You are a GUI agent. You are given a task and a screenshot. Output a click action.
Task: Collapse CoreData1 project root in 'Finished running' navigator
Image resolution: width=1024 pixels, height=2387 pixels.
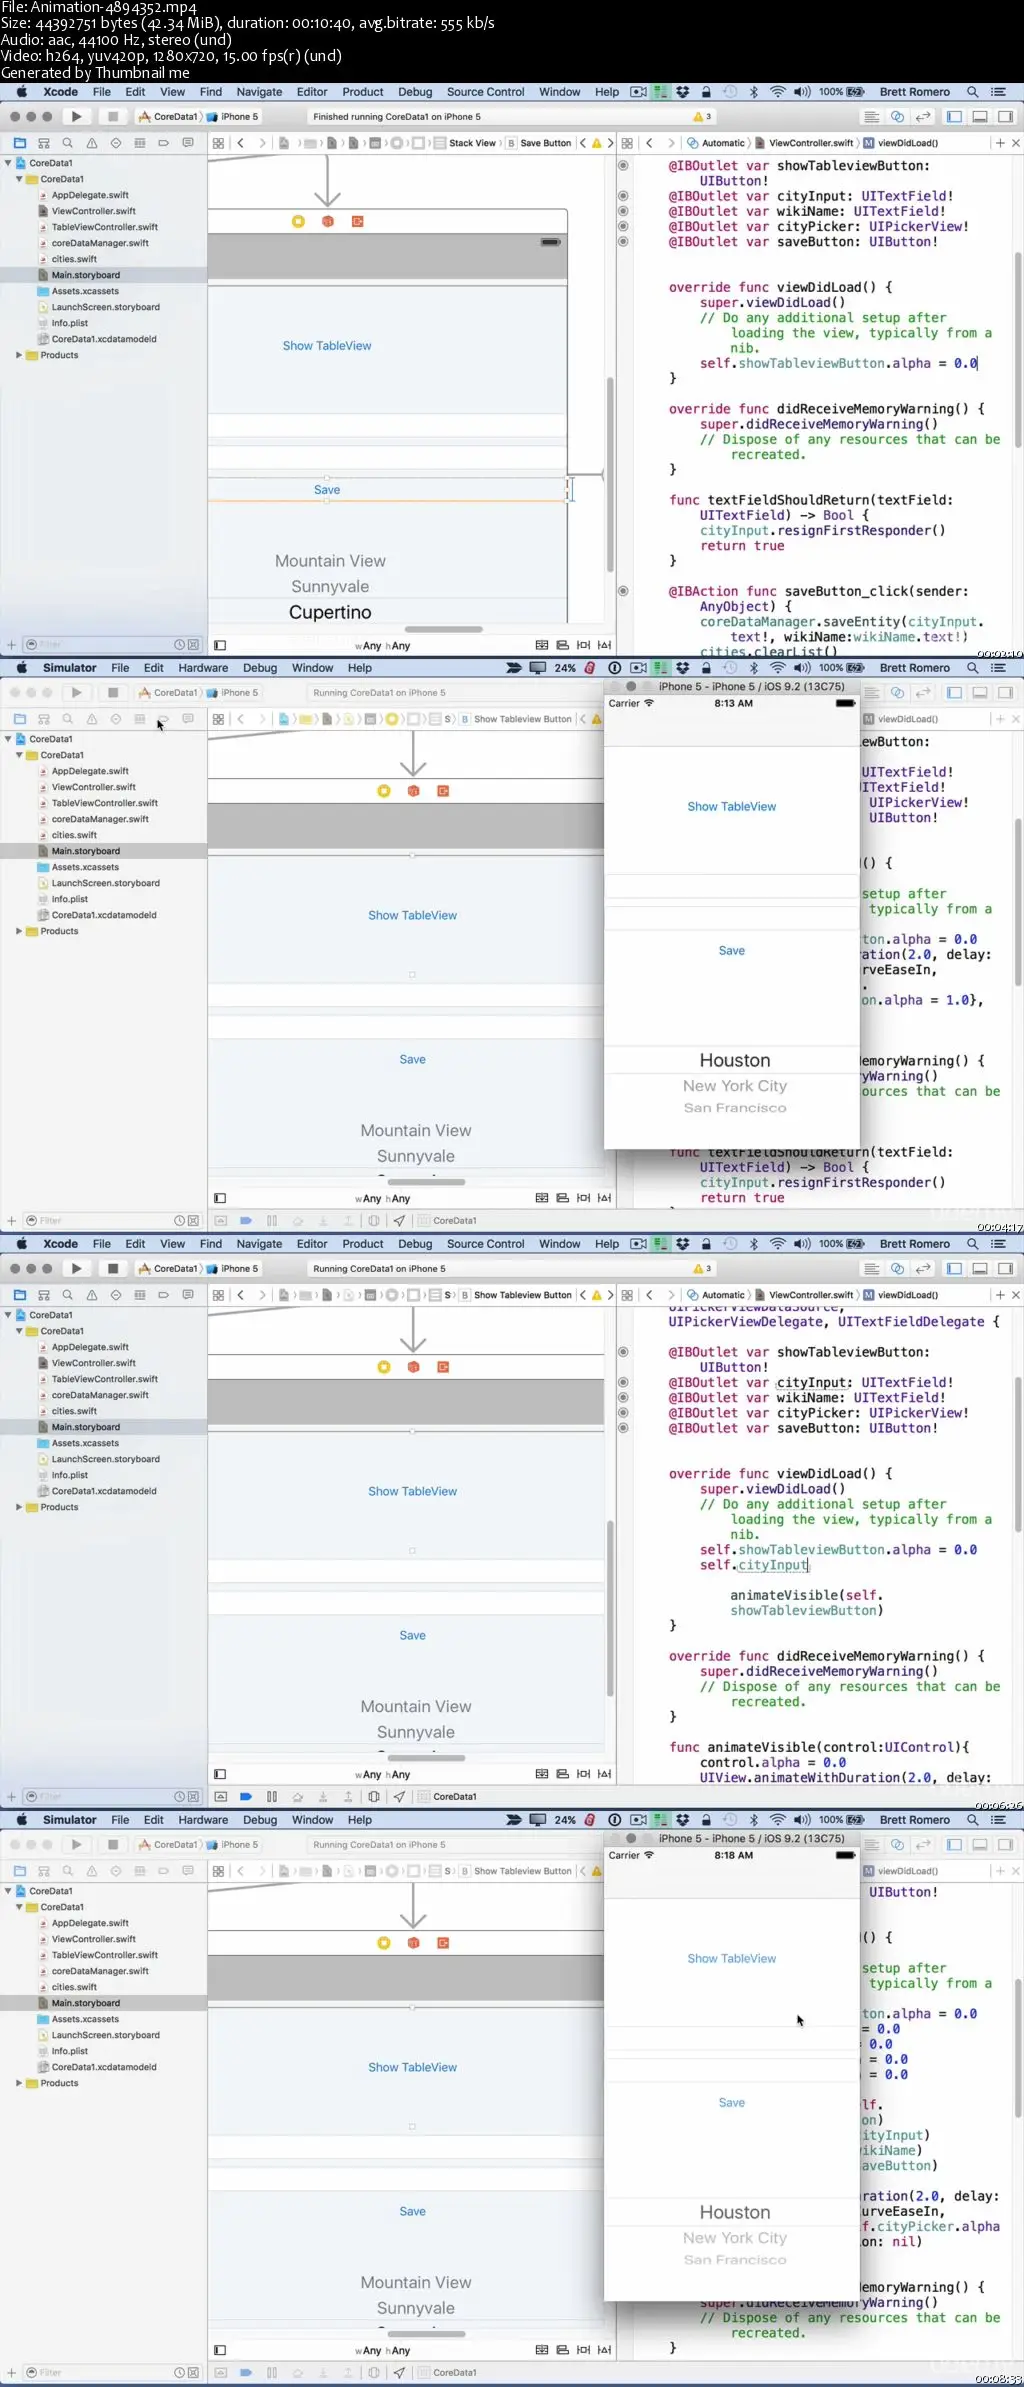pos(8,163)
